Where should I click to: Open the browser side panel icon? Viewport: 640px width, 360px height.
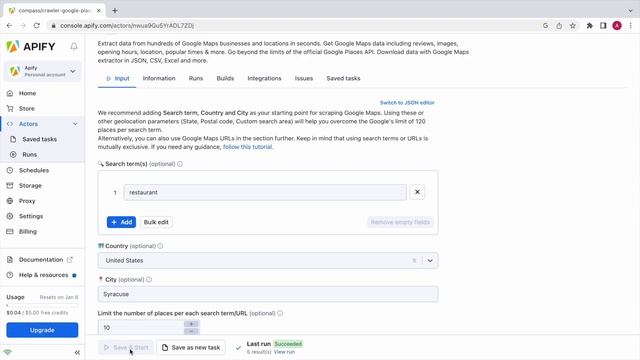603,26
